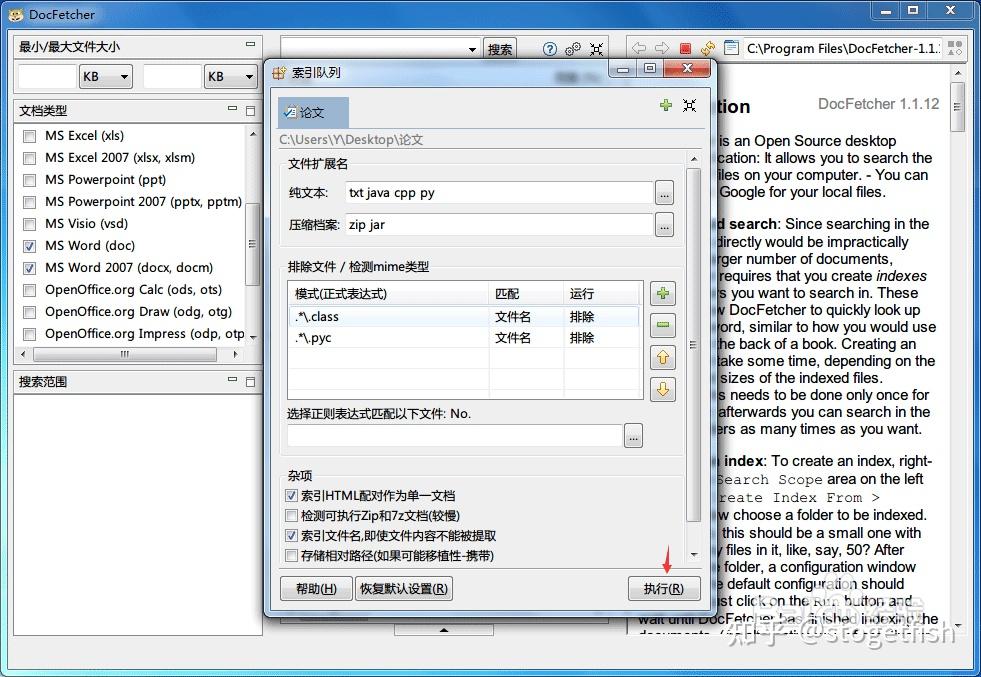Move pattern up with yellow up arrow
The width and height of the screenshot is (981, 677).
coord(663,357)
